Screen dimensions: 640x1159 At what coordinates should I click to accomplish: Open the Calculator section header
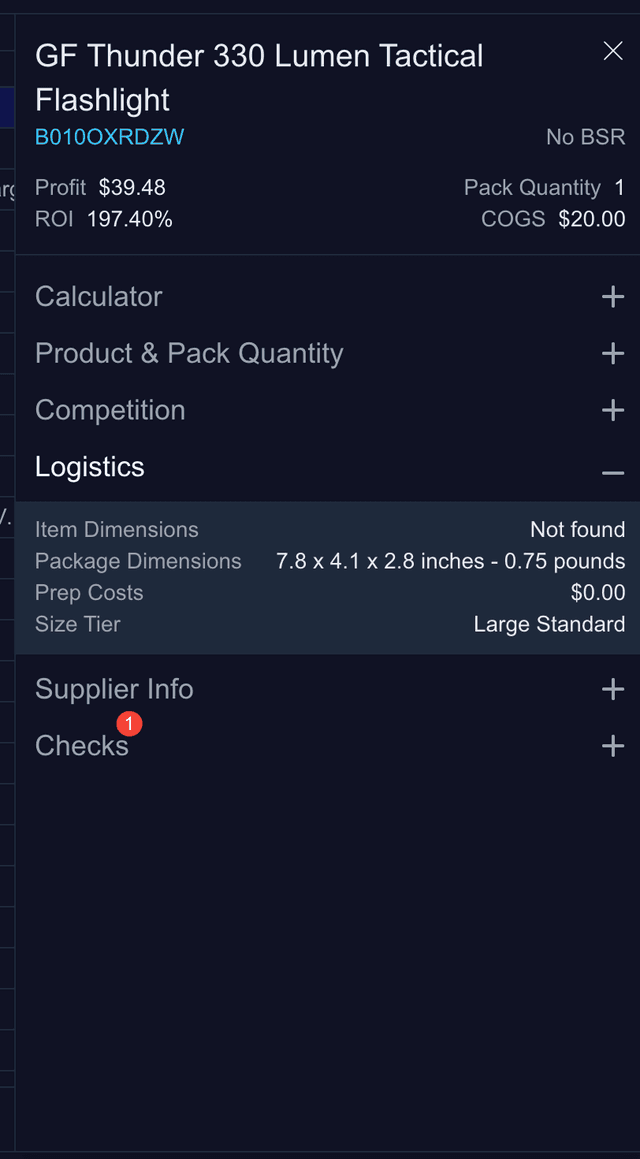click(x=99, y=297)
